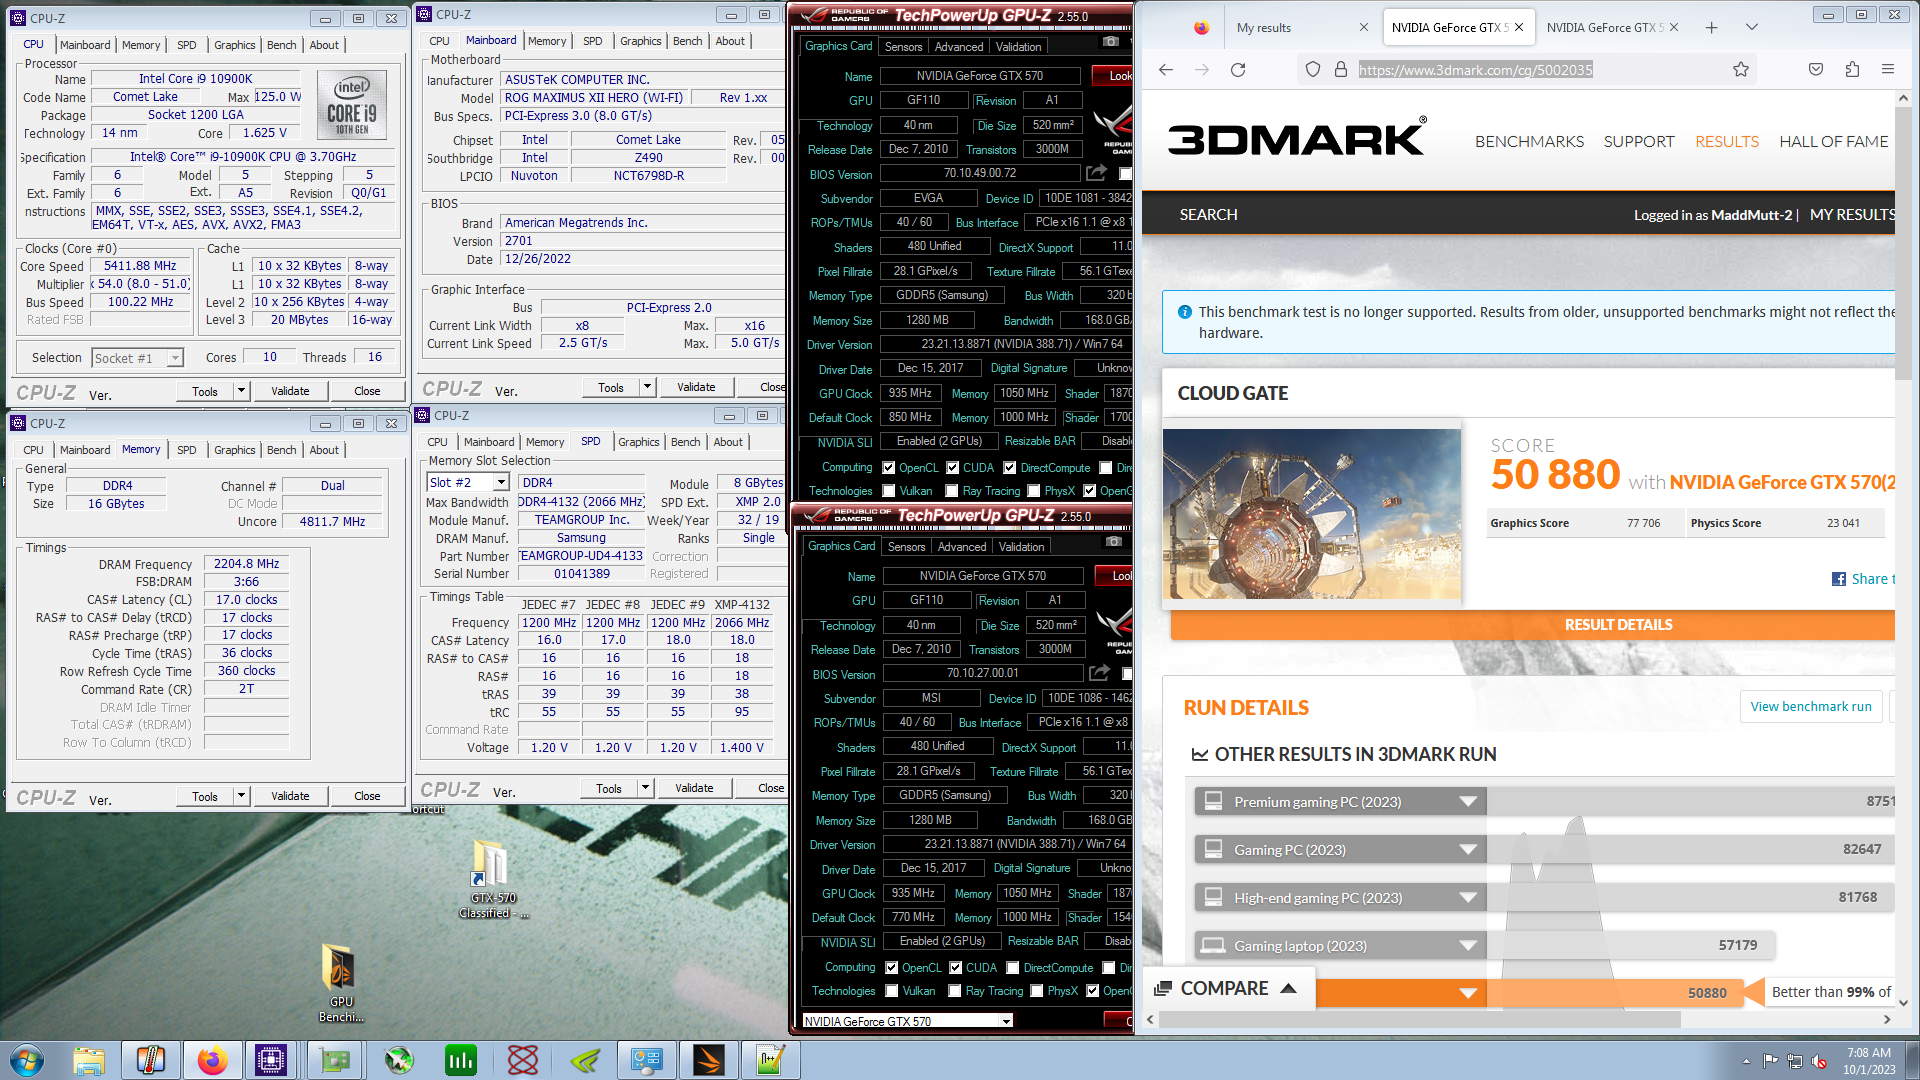Toggle OpenCL checkbox in upper GPU-Z
Viewport: 1920px width, 1080px height.
[x=888, y=468]
